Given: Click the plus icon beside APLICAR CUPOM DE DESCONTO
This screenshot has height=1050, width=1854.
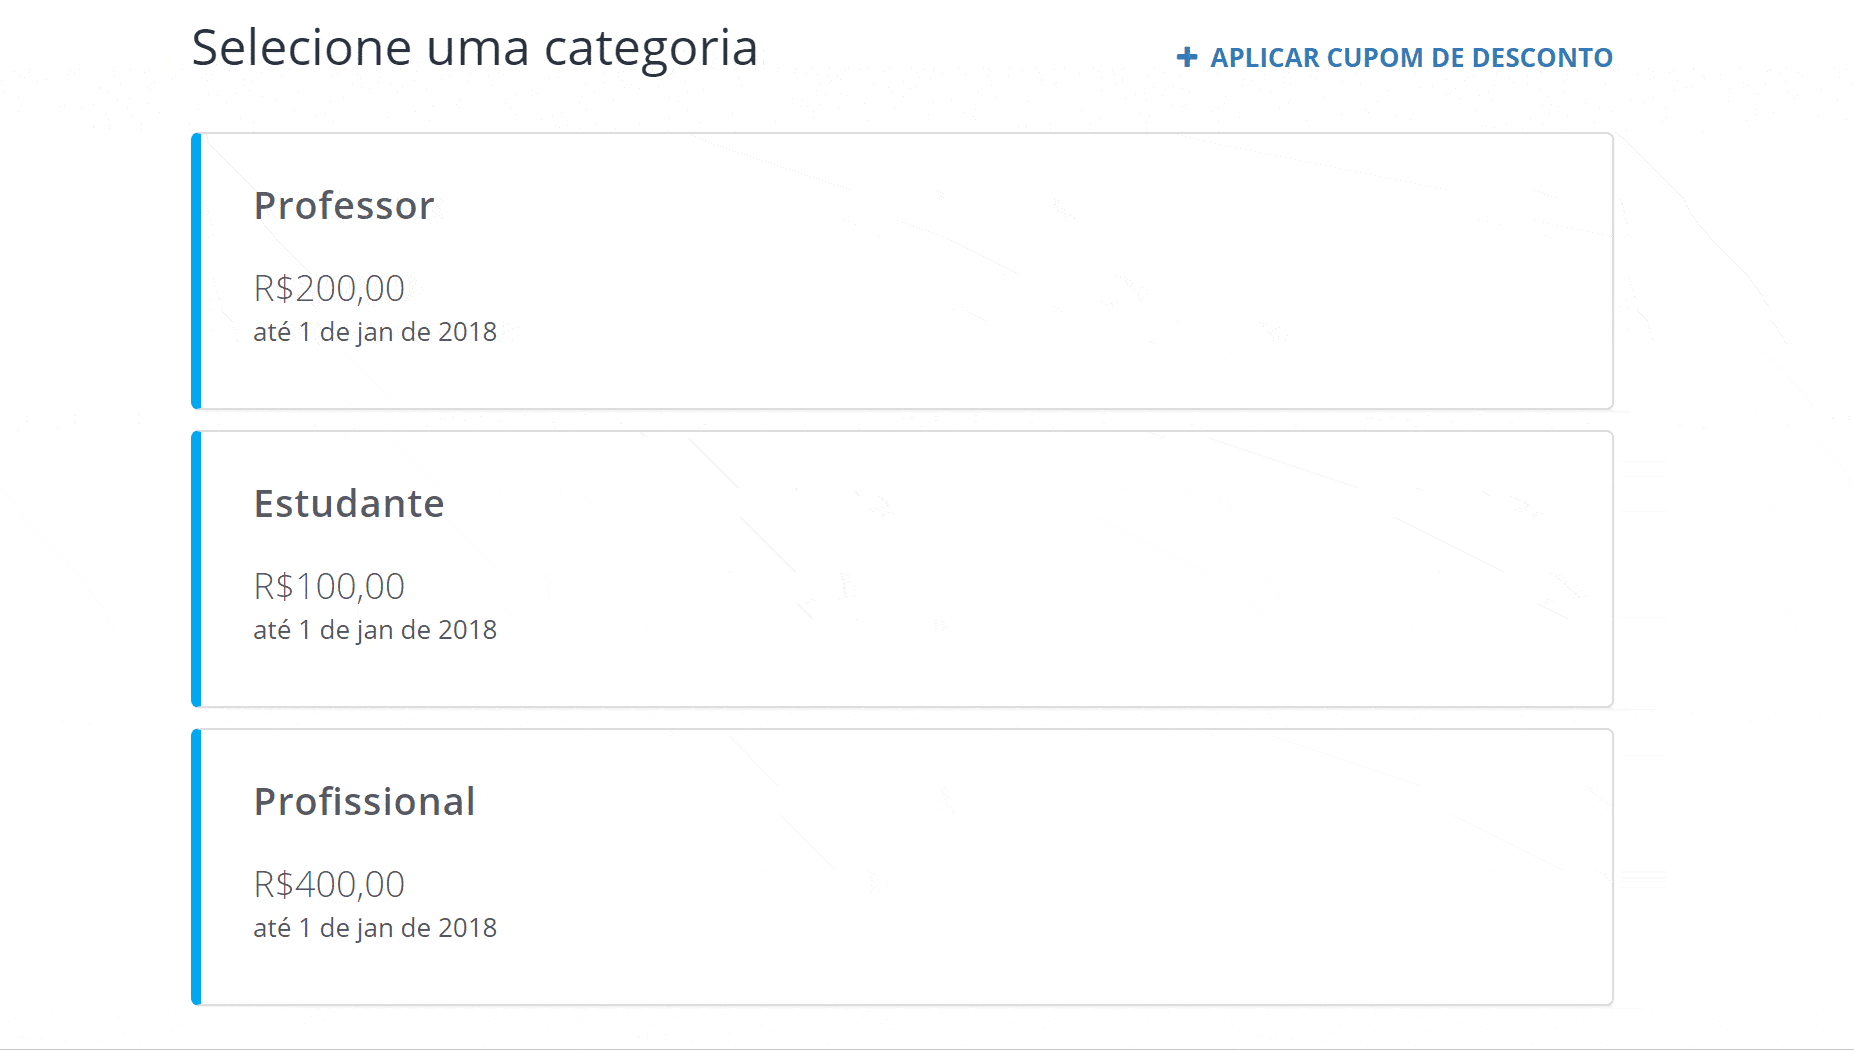Looking at the screenshot, I should coord(1186,57).
